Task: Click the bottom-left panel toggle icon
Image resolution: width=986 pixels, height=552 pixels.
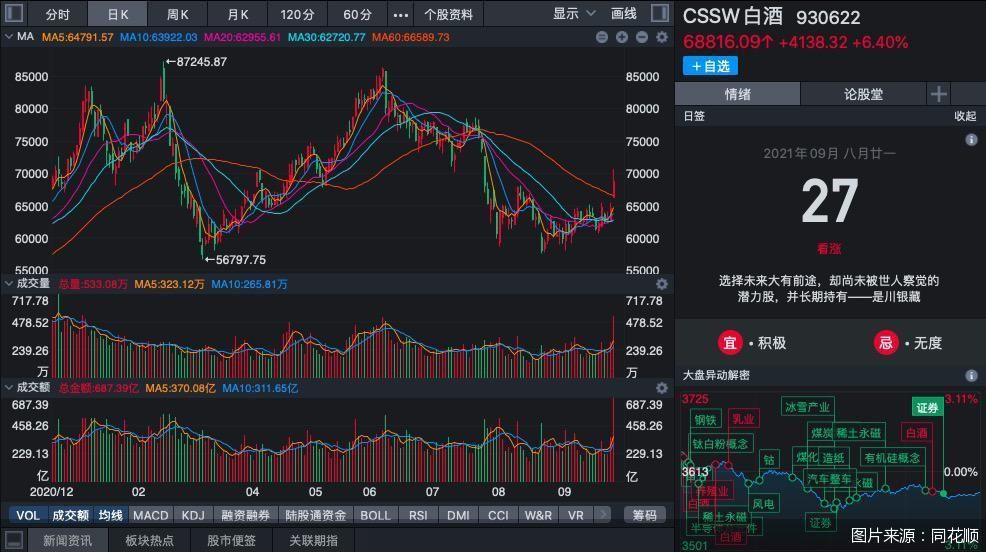Action: [14, 540]
